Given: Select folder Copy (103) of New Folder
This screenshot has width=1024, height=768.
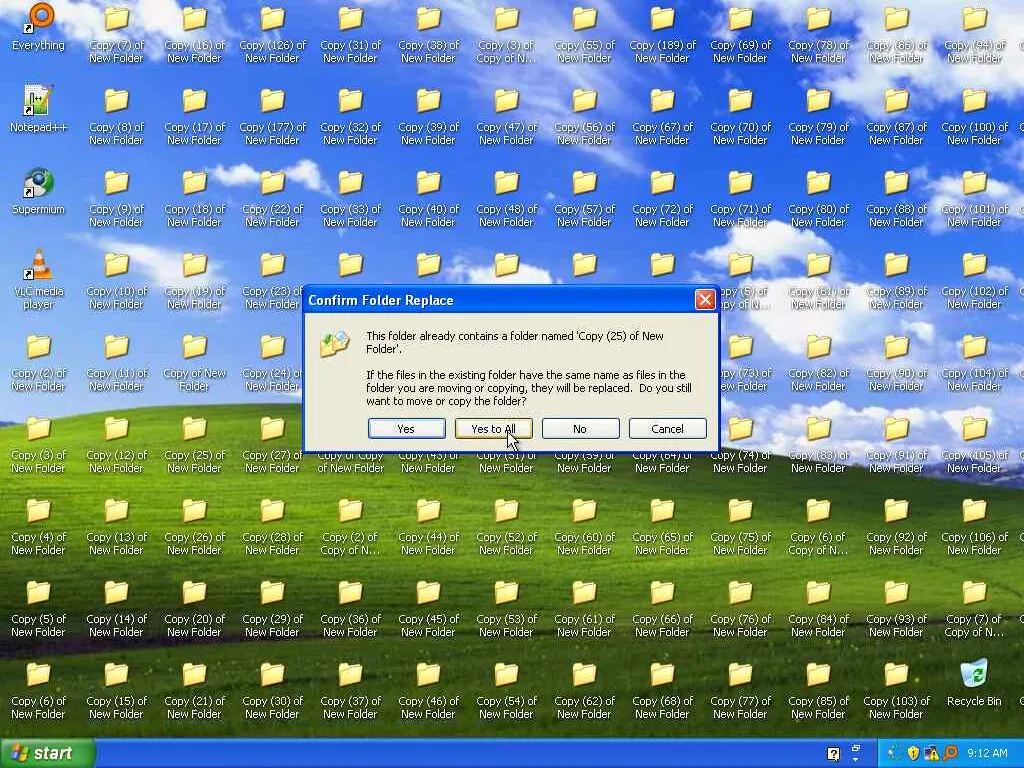Looking at the screenshot, I should [896, 691].
